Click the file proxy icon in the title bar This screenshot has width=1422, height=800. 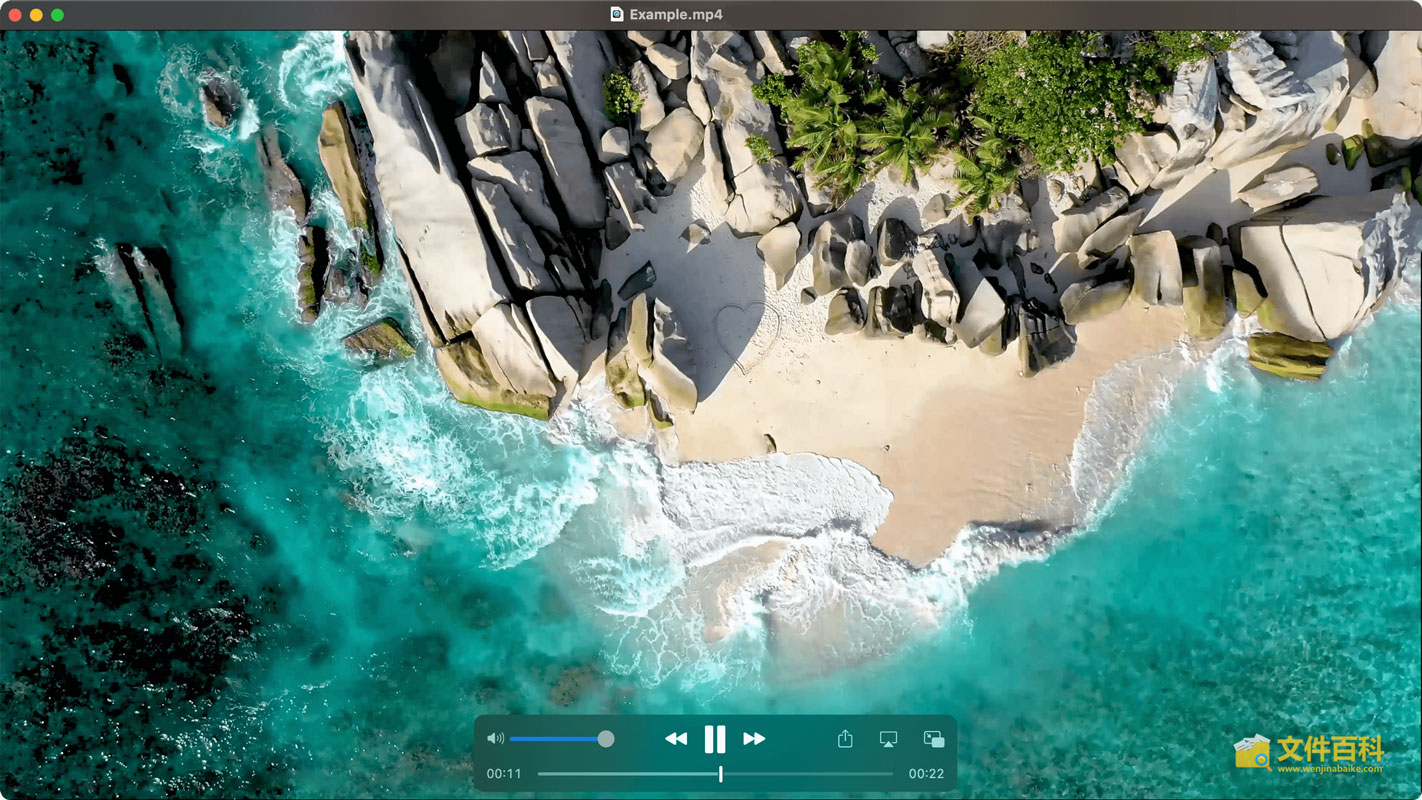[x=617, y=14]
